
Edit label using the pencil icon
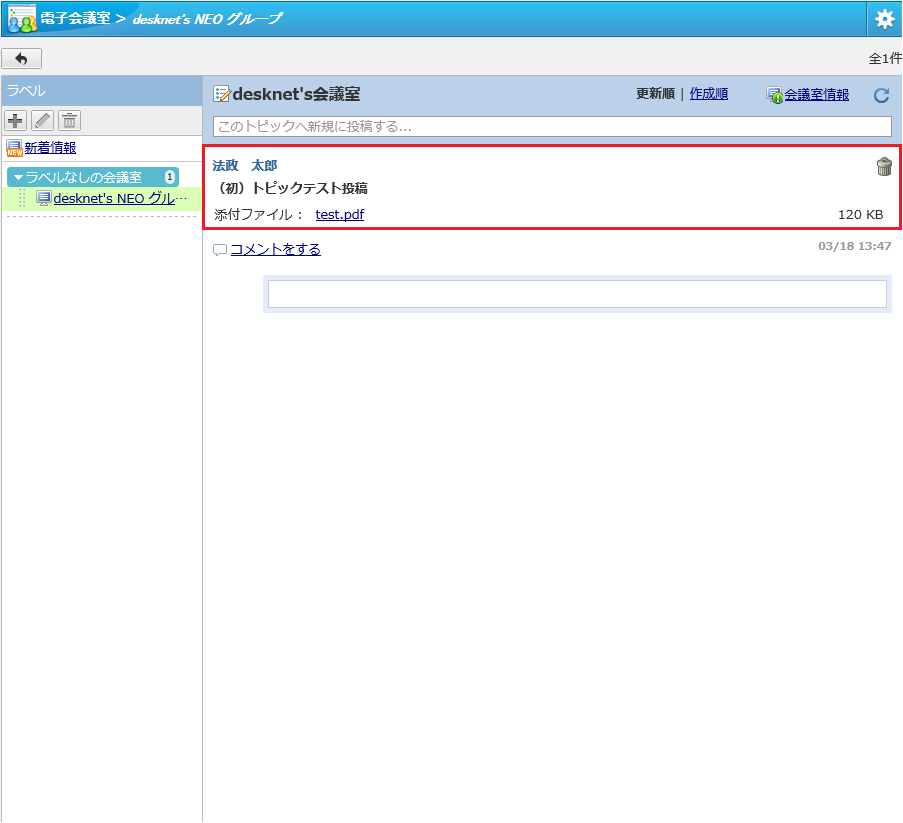(x=43, y=120)
